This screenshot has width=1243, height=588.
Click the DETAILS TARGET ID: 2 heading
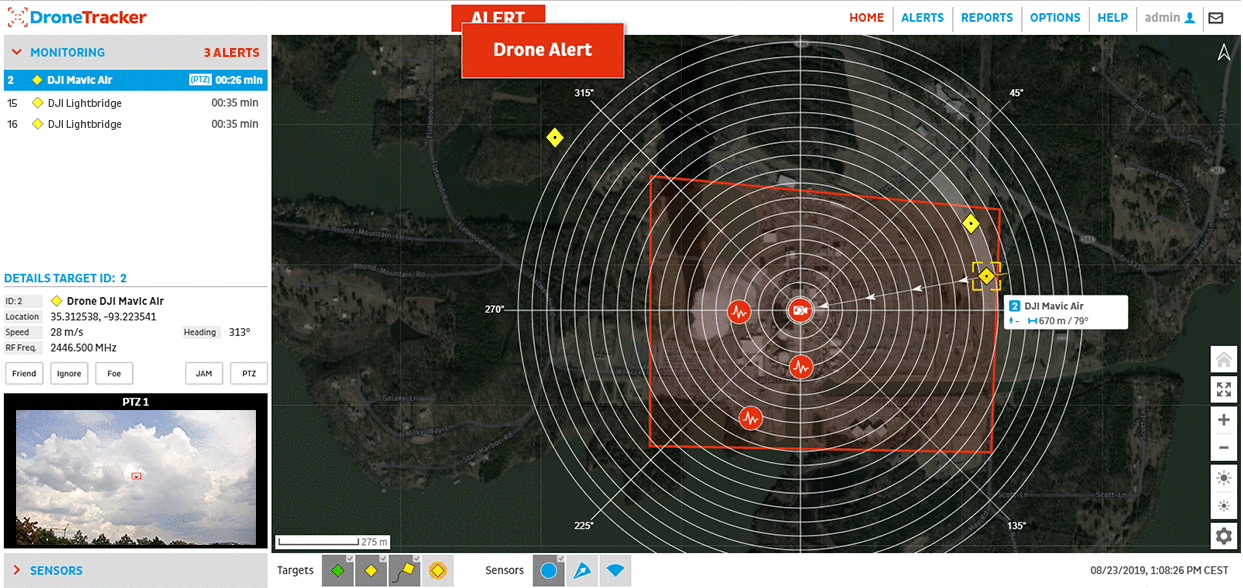[x=66, y=278]
